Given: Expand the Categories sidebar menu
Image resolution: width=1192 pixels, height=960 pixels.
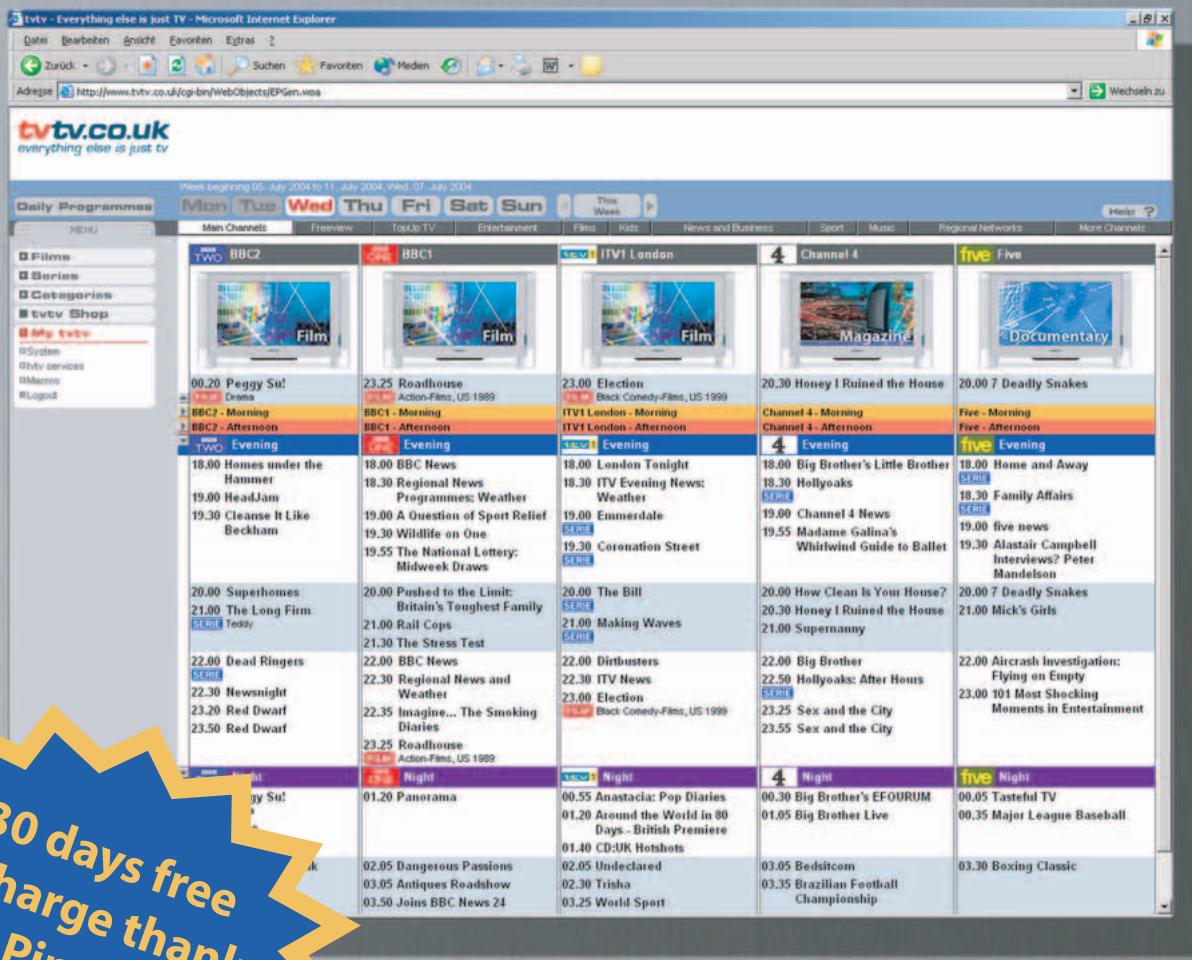Looking at the screenshot, I should (x=84, y=295).
